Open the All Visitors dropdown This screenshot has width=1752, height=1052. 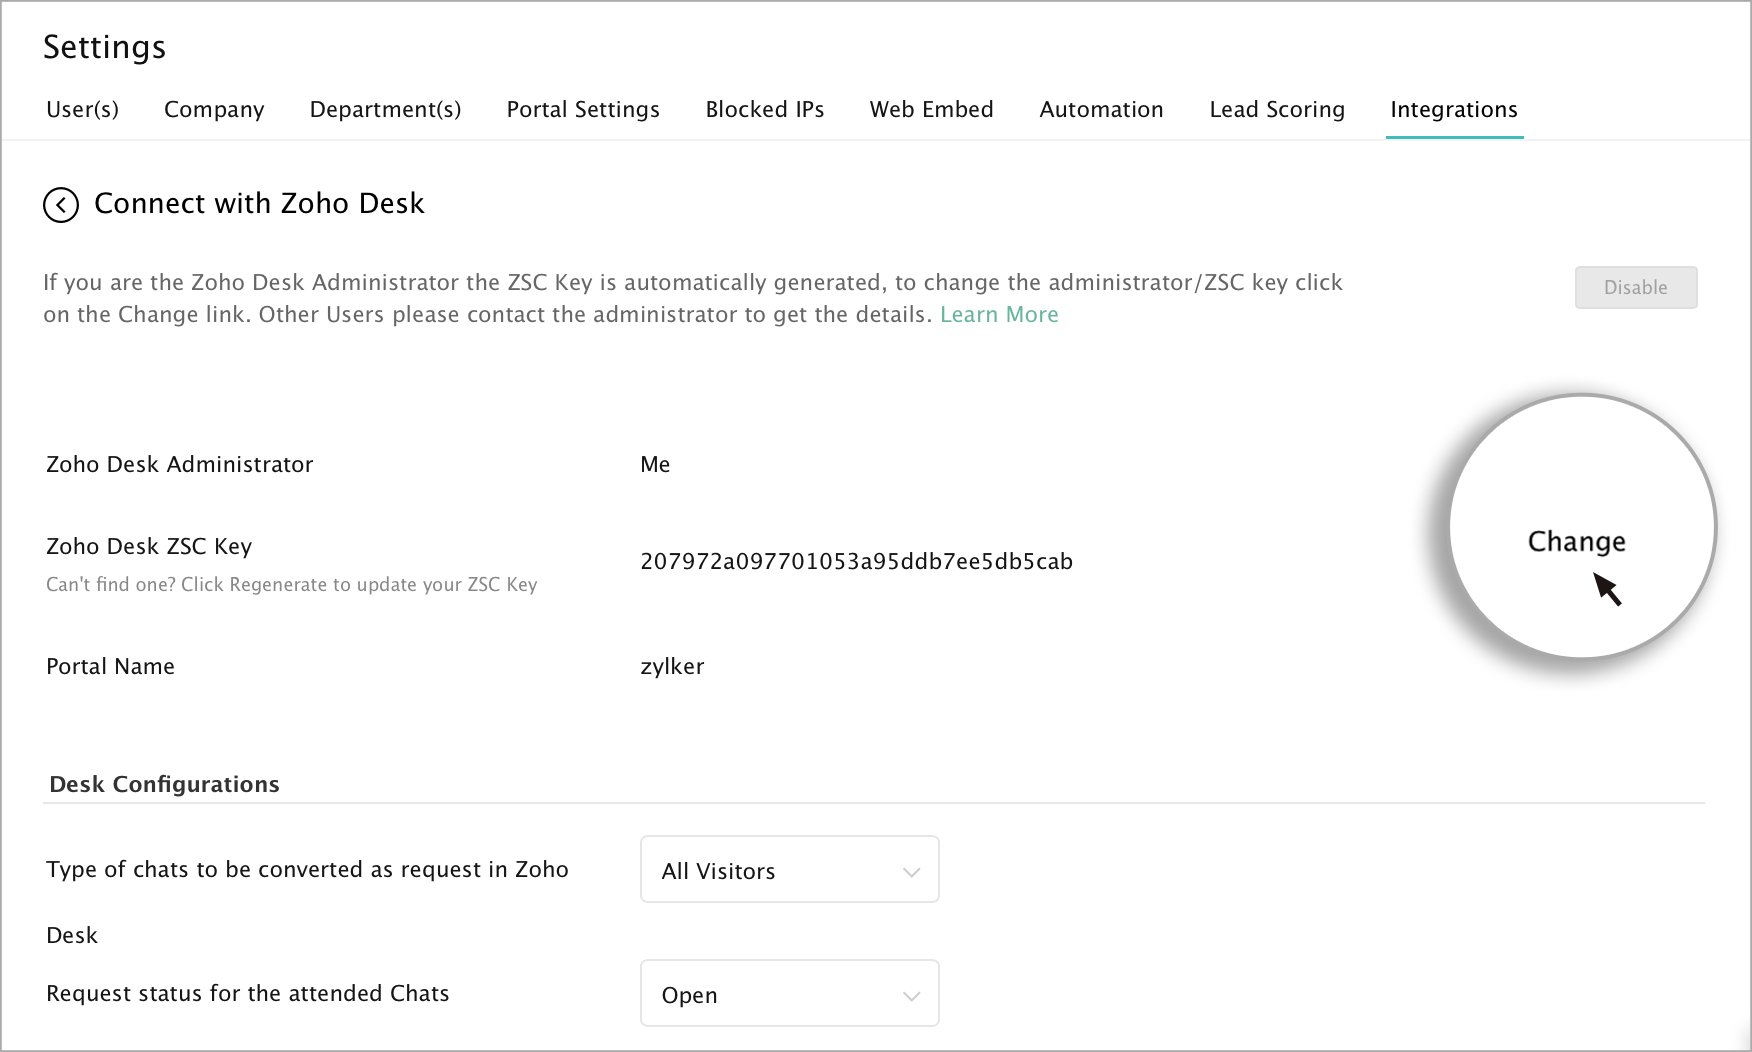(x=789, y=870)
